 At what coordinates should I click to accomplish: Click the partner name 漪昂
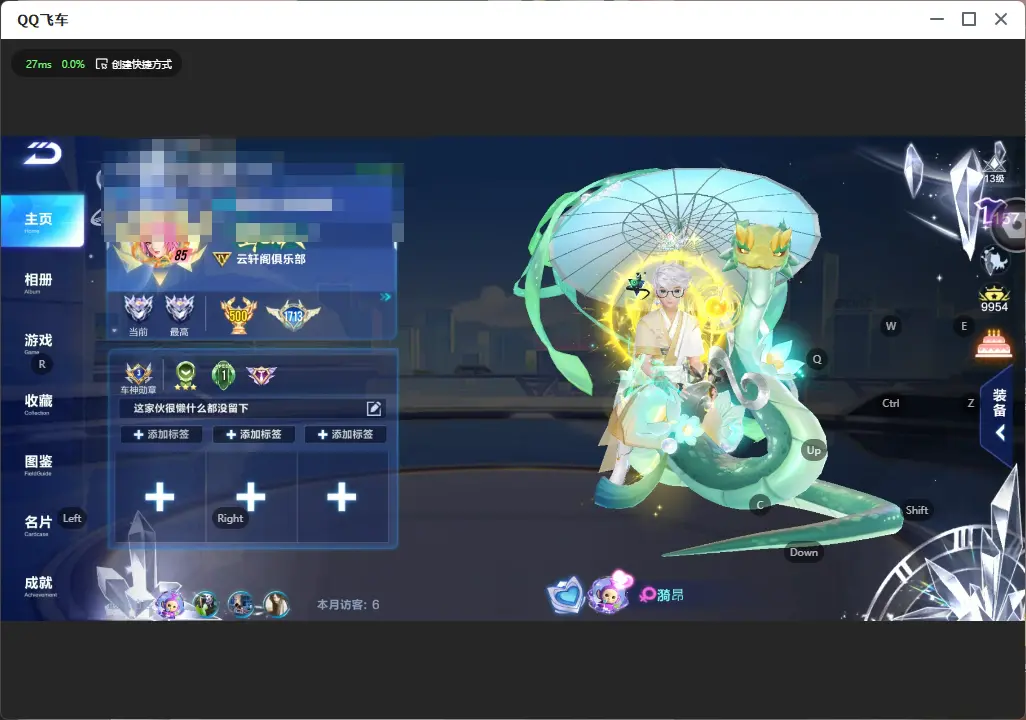click(671, 595)
